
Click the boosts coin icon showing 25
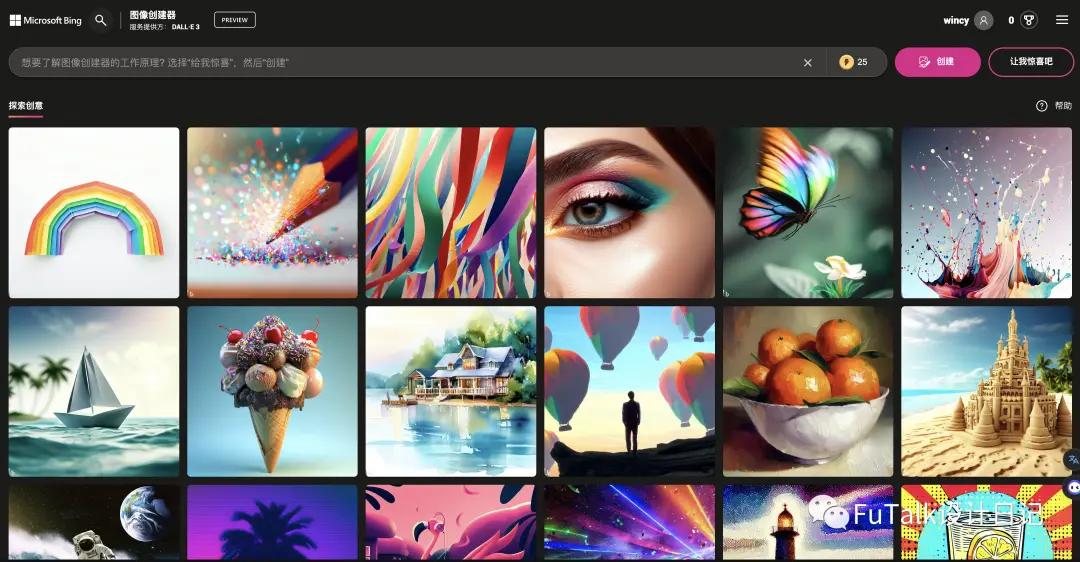click(846, 62)
